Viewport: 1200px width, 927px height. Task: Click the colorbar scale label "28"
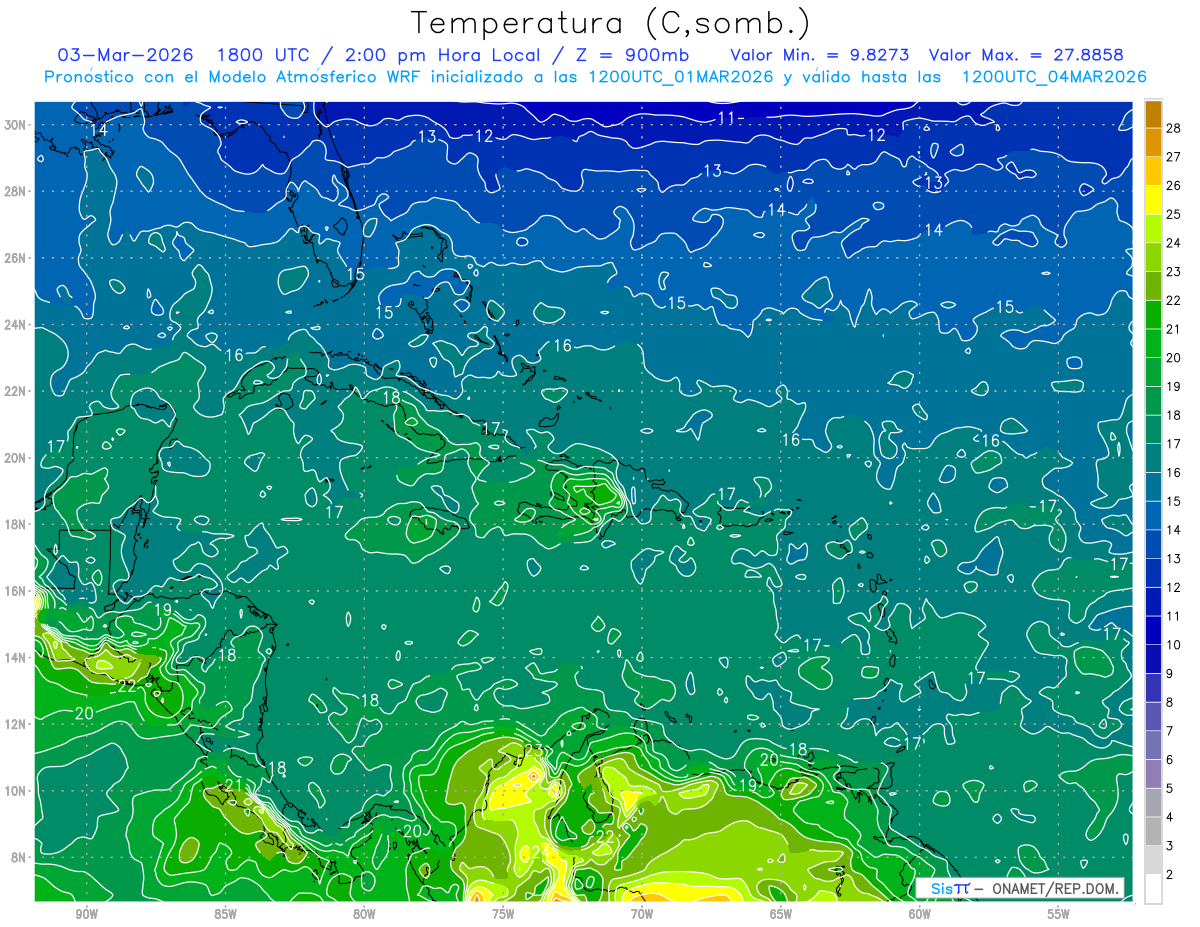(x=1174, y=127)
